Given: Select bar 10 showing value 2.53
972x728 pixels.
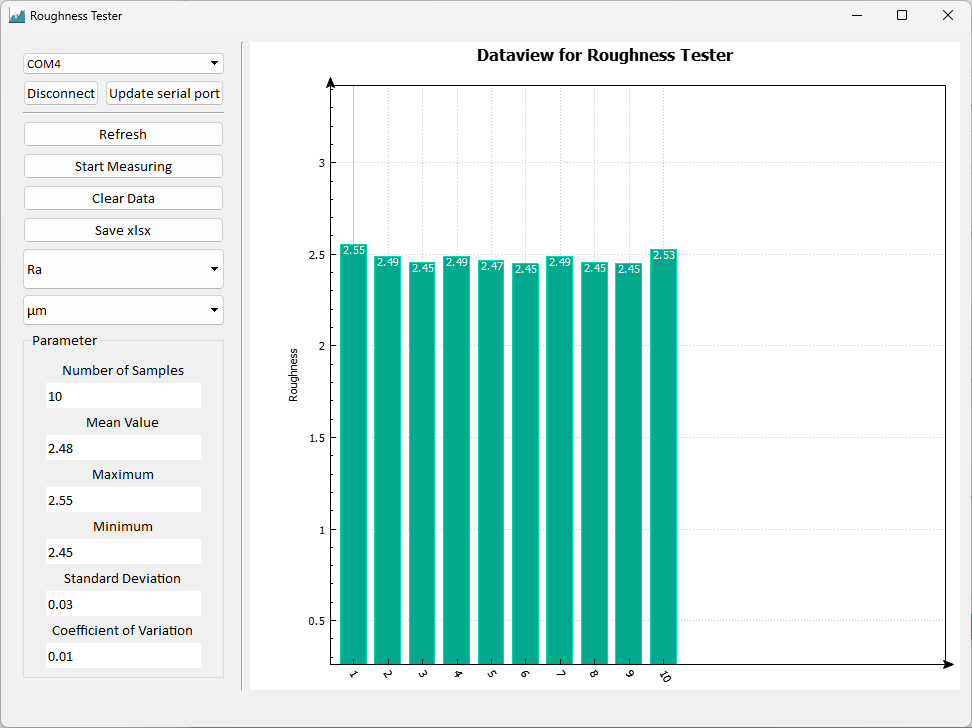Looking at the screenshot, I should click(663, 457).
